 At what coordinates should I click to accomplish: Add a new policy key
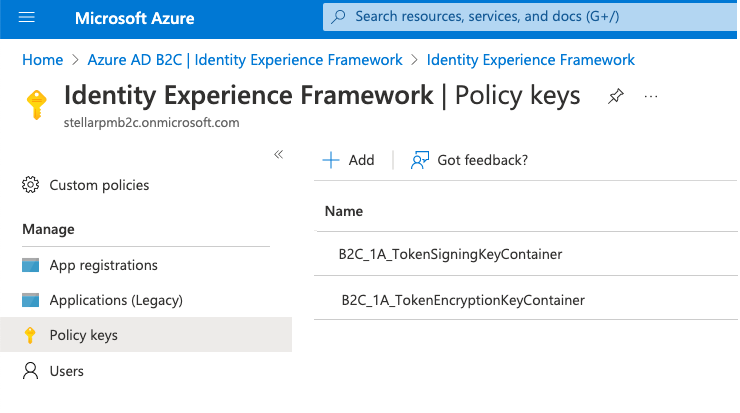tap(348, 160)
